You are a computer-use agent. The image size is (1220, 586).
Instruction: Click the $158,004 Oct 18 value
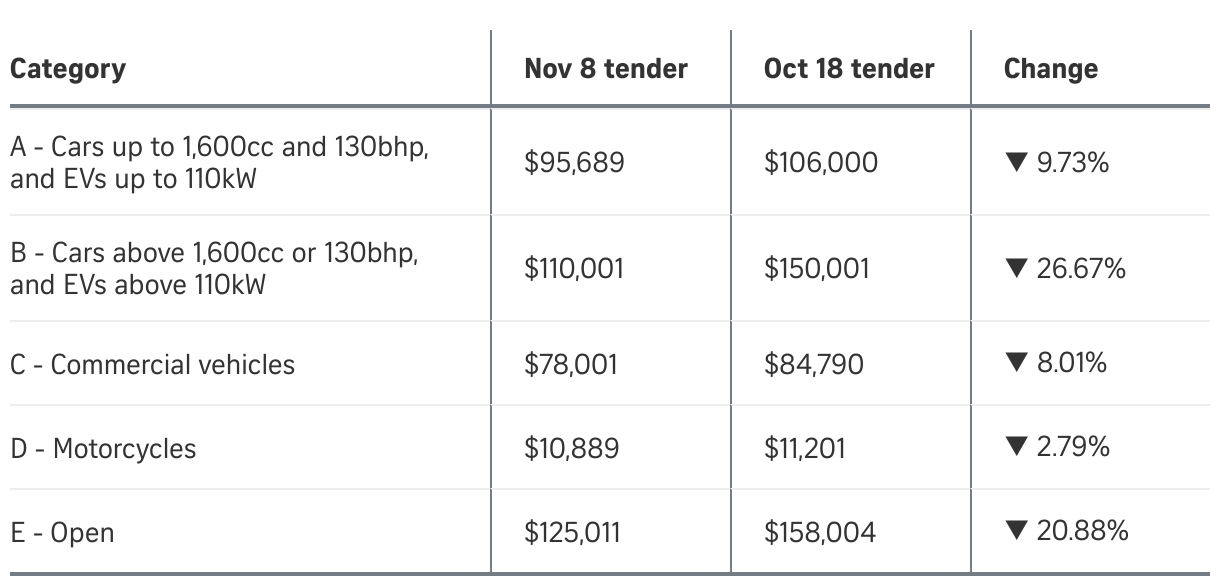[820, 532]
